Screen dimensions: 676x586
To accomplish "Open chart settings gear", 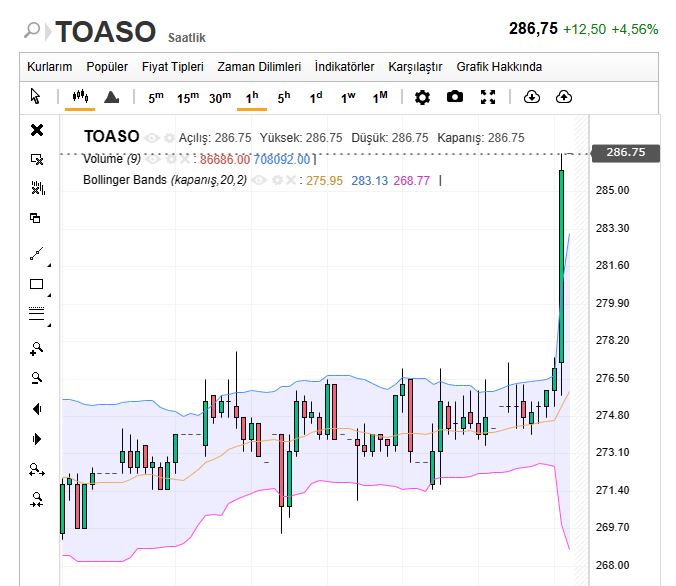I will (422, 97).
